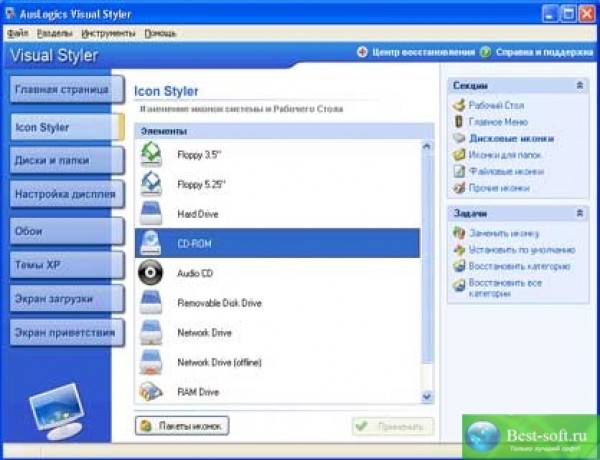Viewport: 600px width, 460px height.
Task: Open the Прочие иконки link
Action: pos(499,188)
